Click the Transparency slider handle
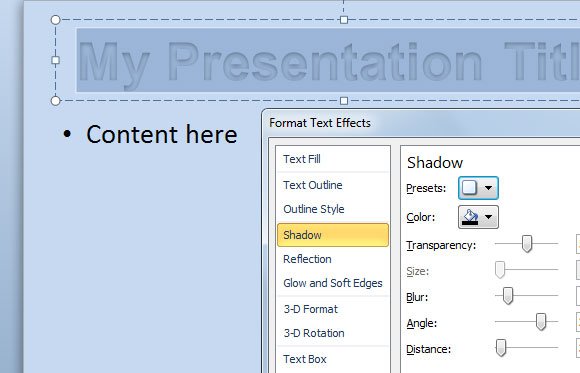The width and height of the screenshot is (580, 373). click(527, 244)
